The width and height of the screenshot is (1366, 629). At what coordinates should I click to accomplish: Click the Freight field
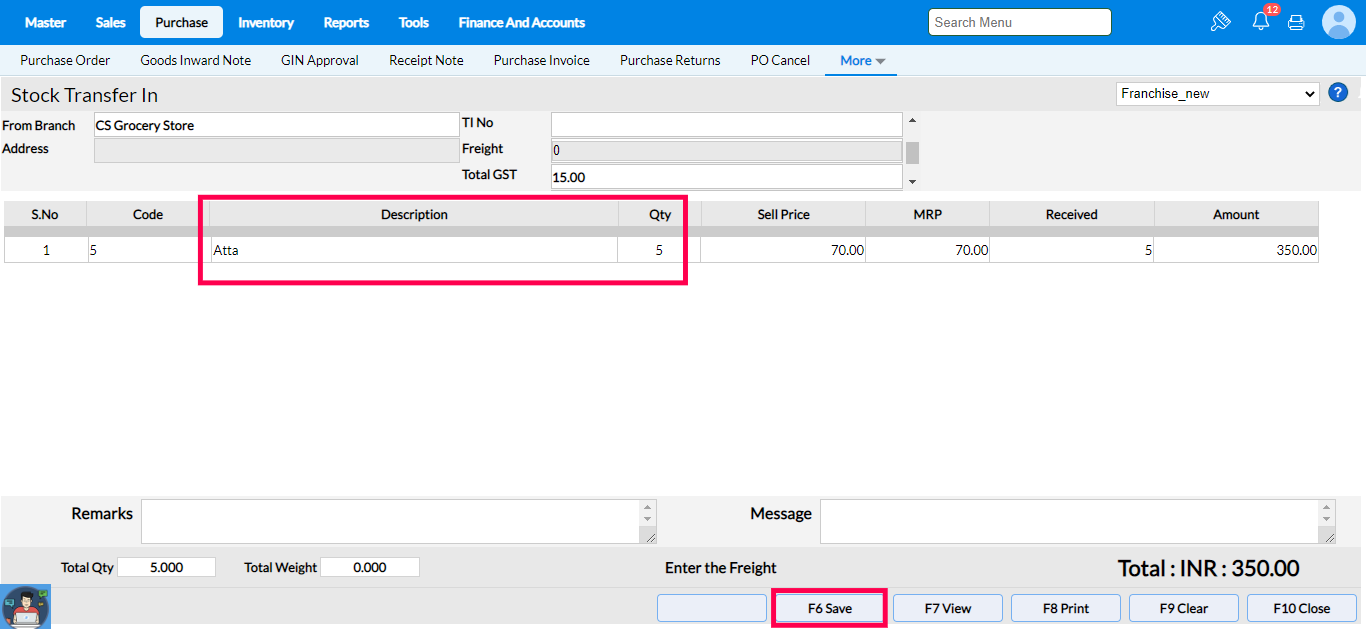727,150
